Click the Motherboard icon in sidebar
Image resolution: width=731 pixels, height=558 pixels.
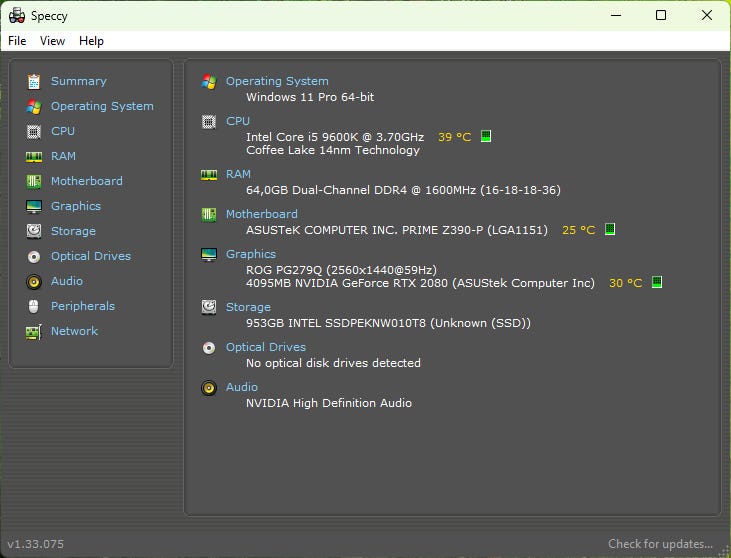pos(34,181)
